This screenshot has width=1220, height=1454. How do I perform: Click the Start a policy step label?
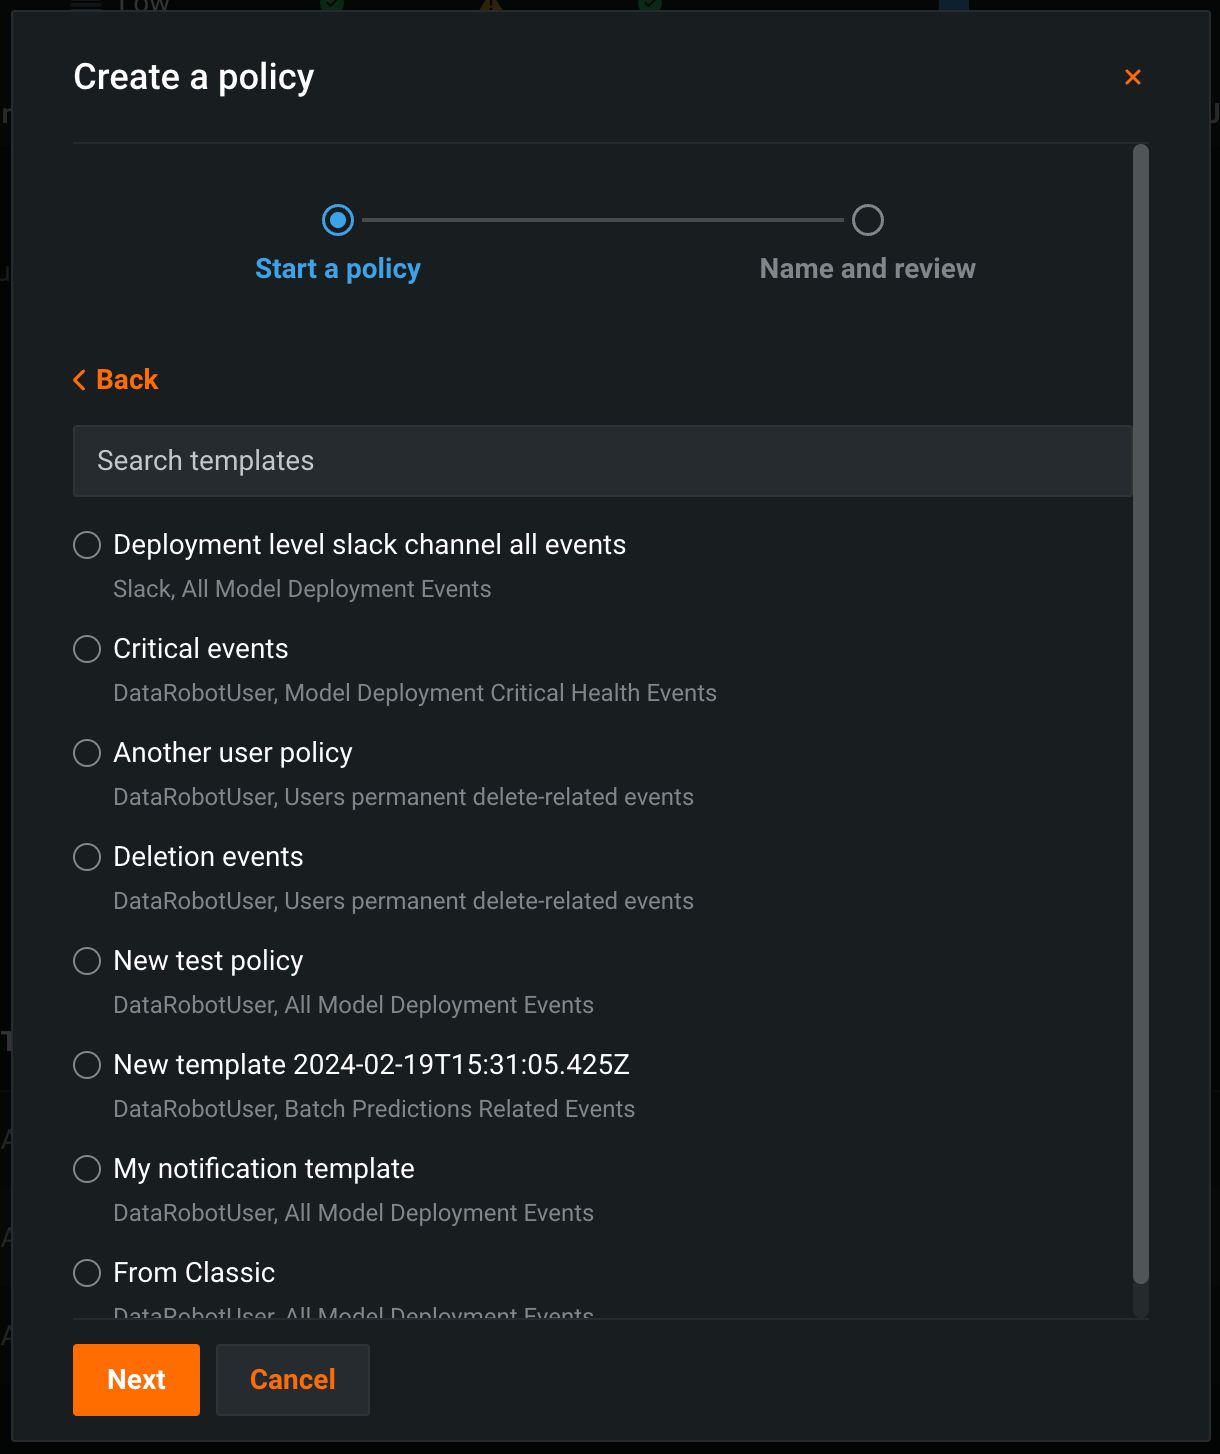tap(338, 269)
